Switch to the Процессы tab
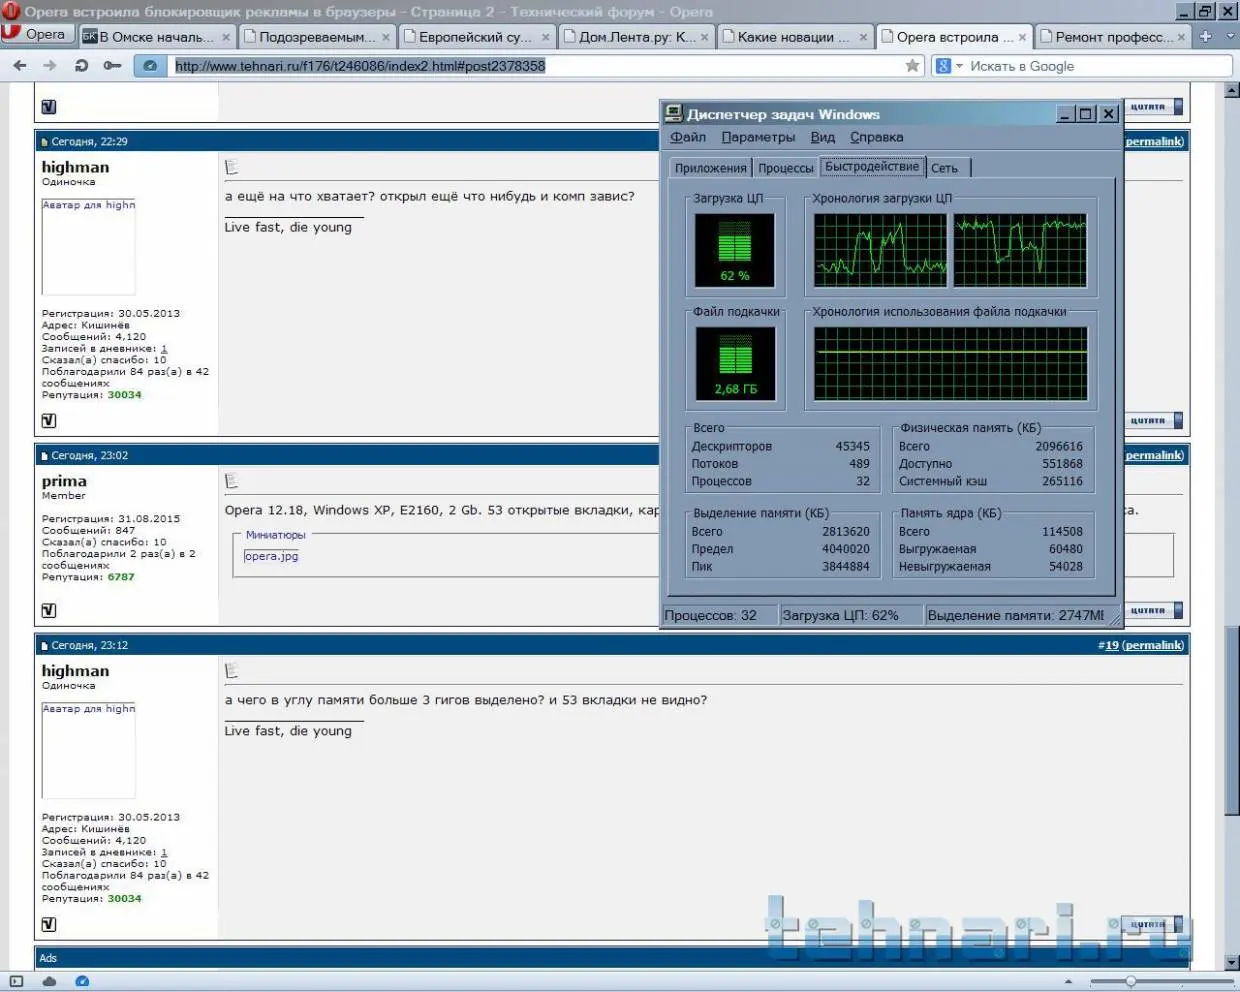 785,168
